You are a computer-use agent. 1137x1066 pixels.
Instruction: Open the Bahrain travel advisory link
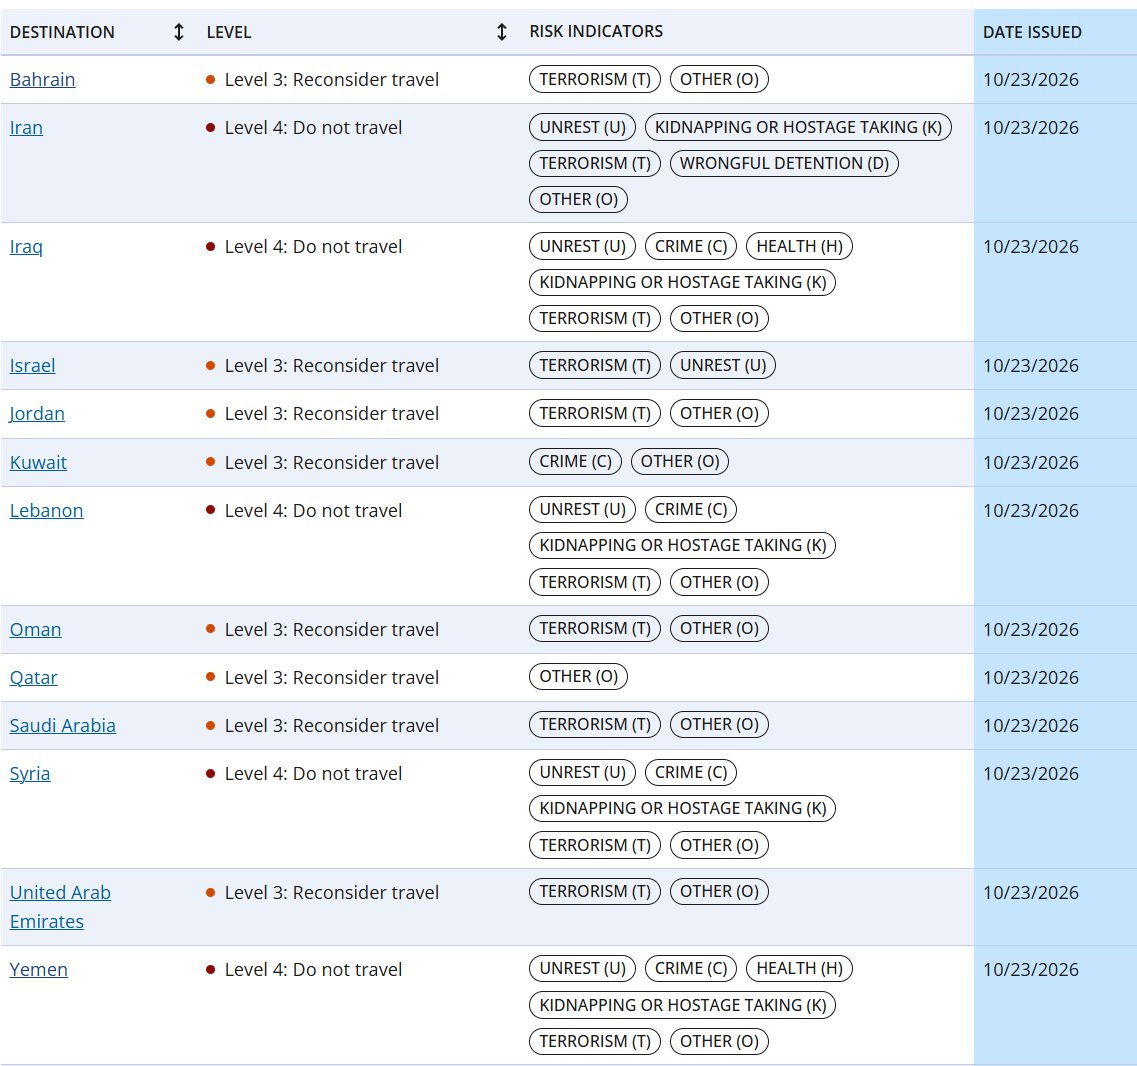[42, 80]
